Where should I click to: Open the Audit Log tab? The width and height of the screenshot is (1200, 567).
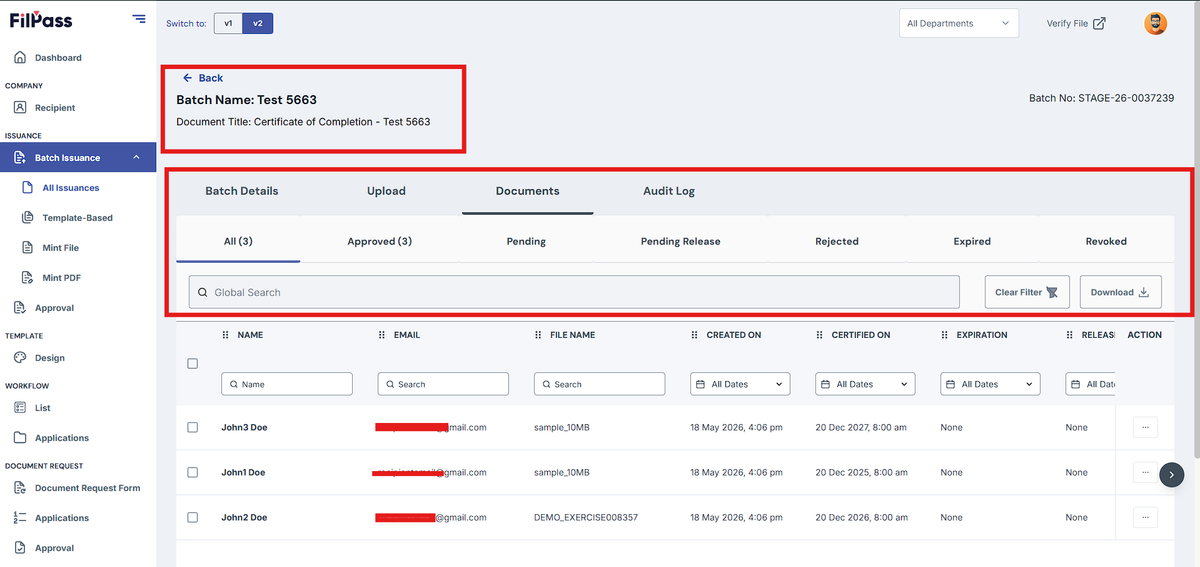[669, 191]
